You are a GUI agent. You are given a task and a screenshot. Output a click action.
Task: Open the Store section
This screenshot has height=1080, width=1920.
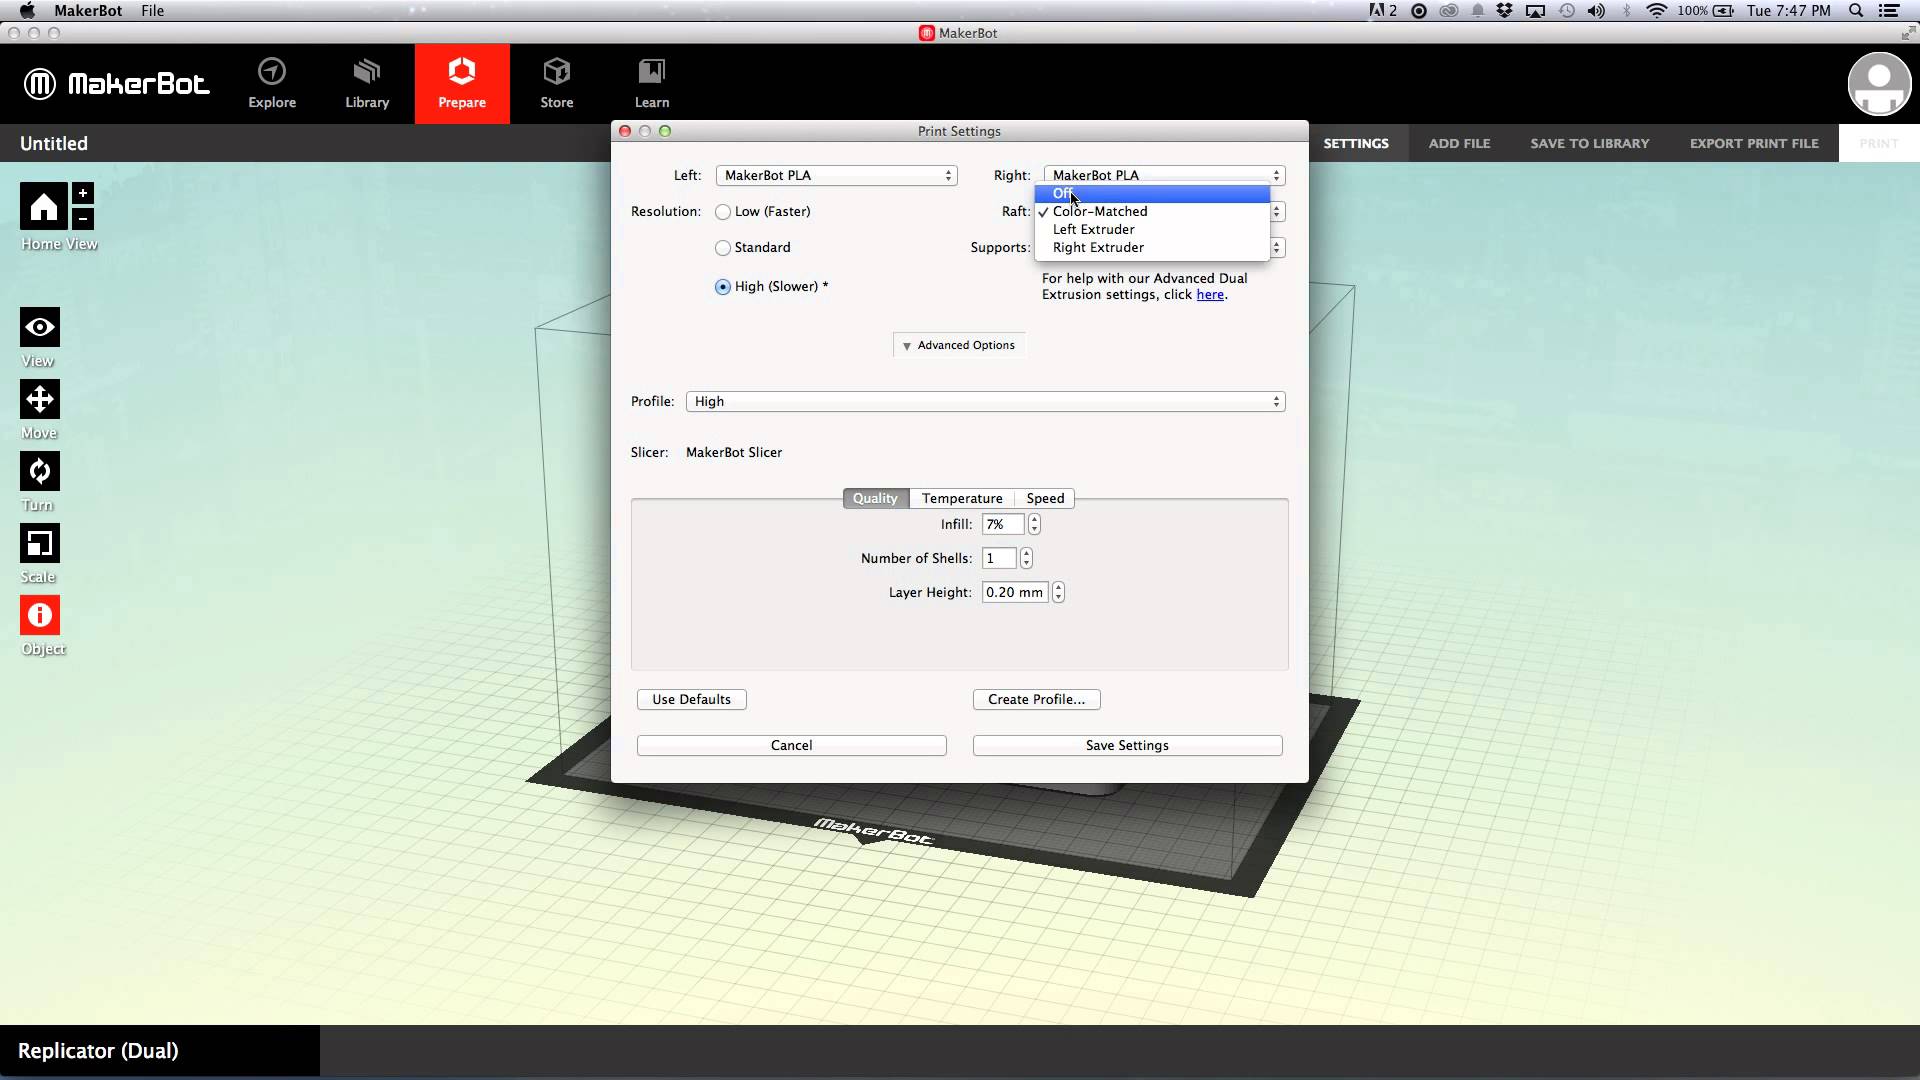pyautogui.click(x=557, y=84)
